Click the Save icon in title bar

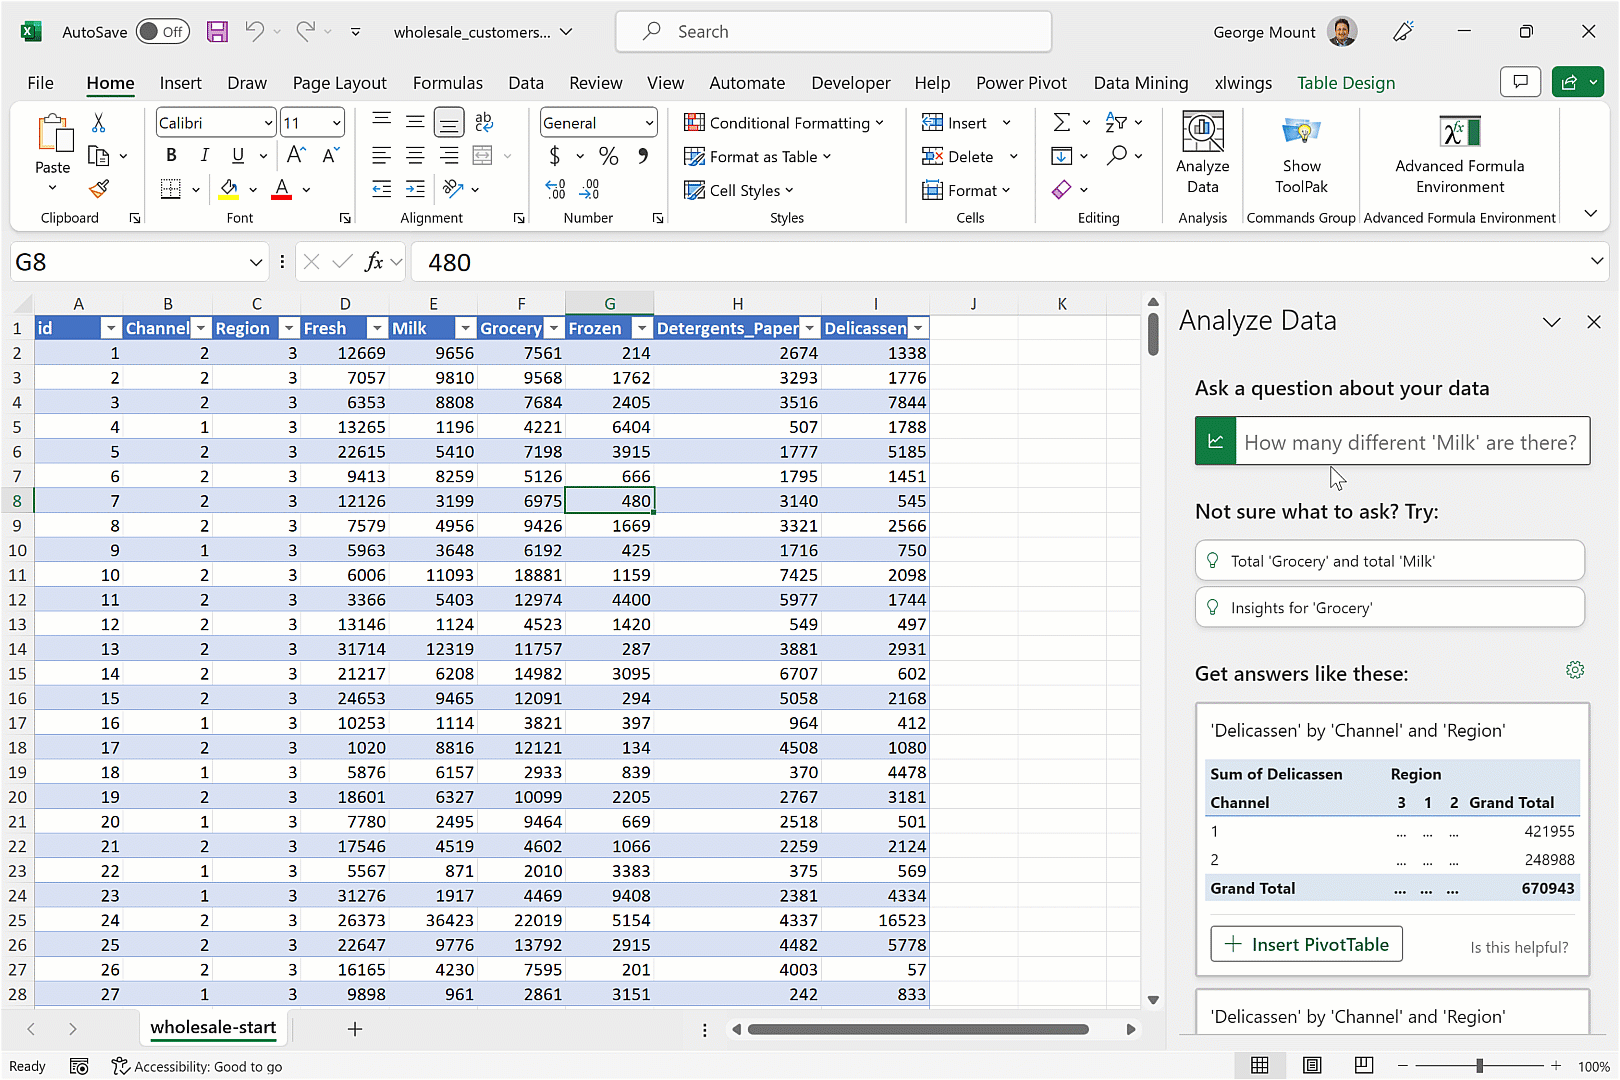coord(217,32)
